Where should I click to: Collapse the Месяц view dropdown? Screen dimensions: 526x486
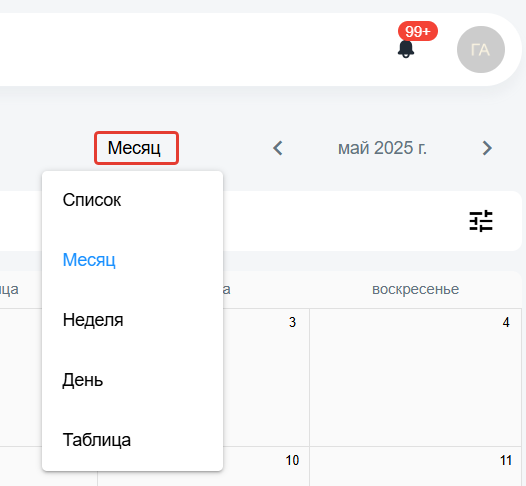[x=136, y=148]
